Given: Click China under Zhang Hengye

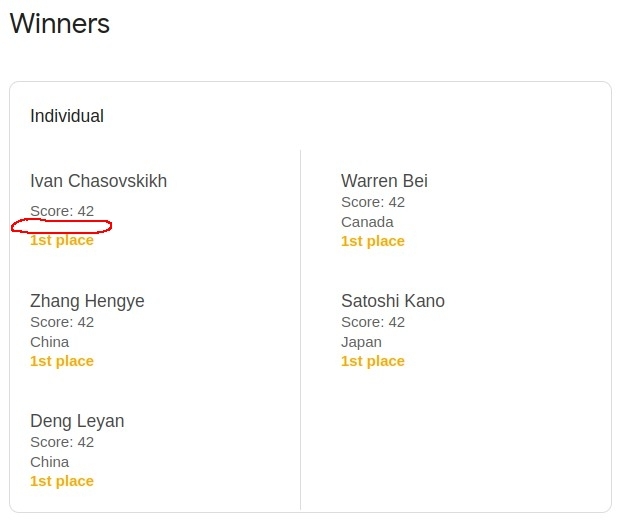Looking at the screenshot, I should coord(50,342).
